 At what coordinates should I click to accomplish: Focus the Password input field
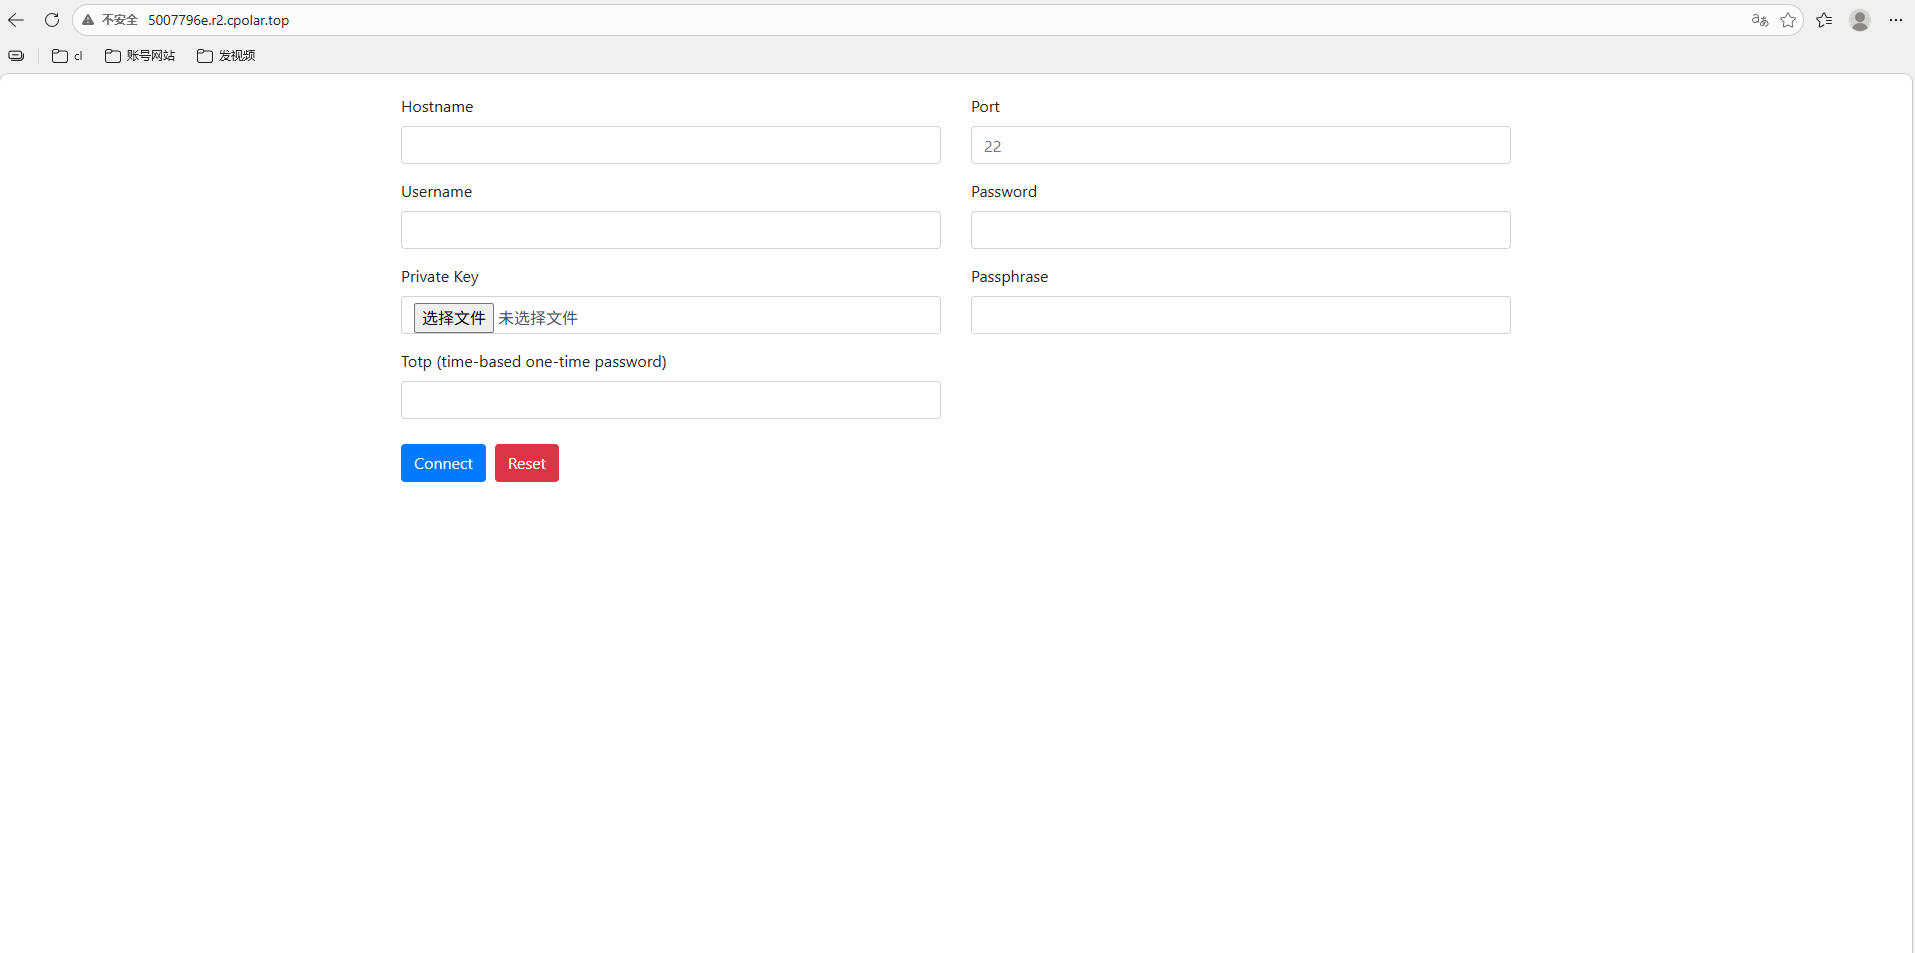point(1240,230)
